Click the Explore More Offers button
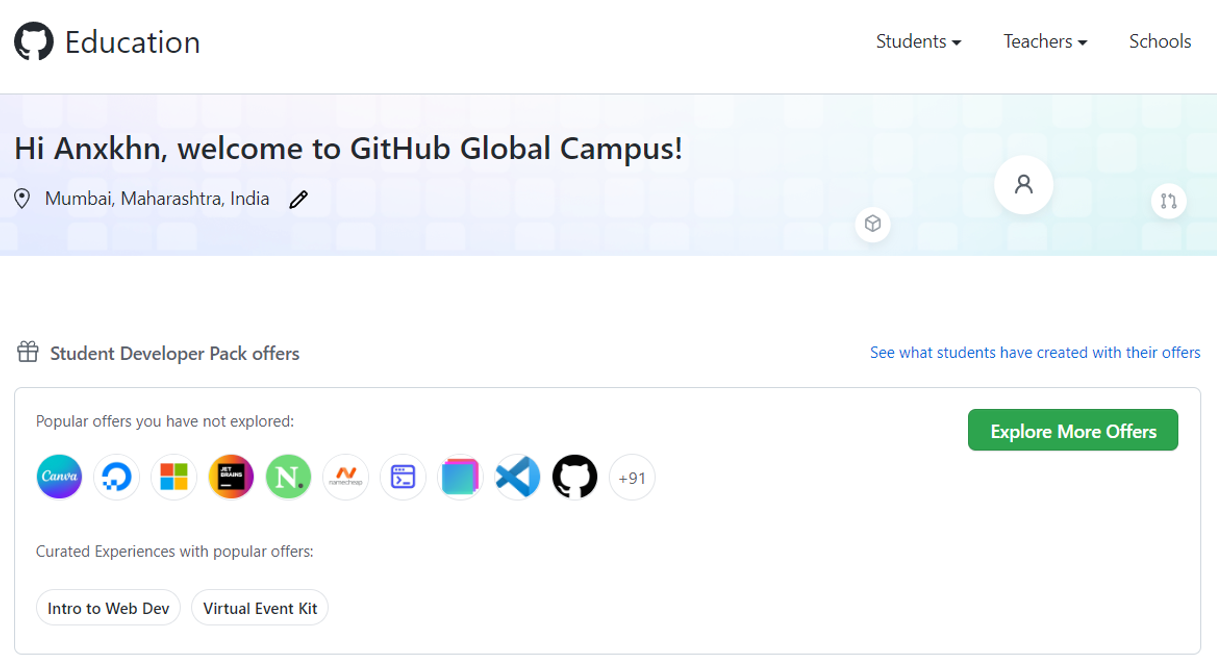The height and width of the screenshot is (666, 1217). (1073, 431)
